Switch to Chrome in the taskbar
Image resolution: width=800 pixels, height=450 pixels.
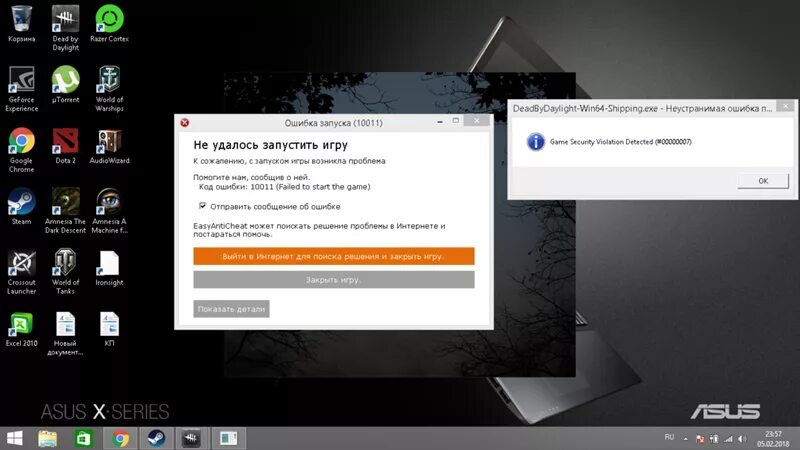point(120,438)
